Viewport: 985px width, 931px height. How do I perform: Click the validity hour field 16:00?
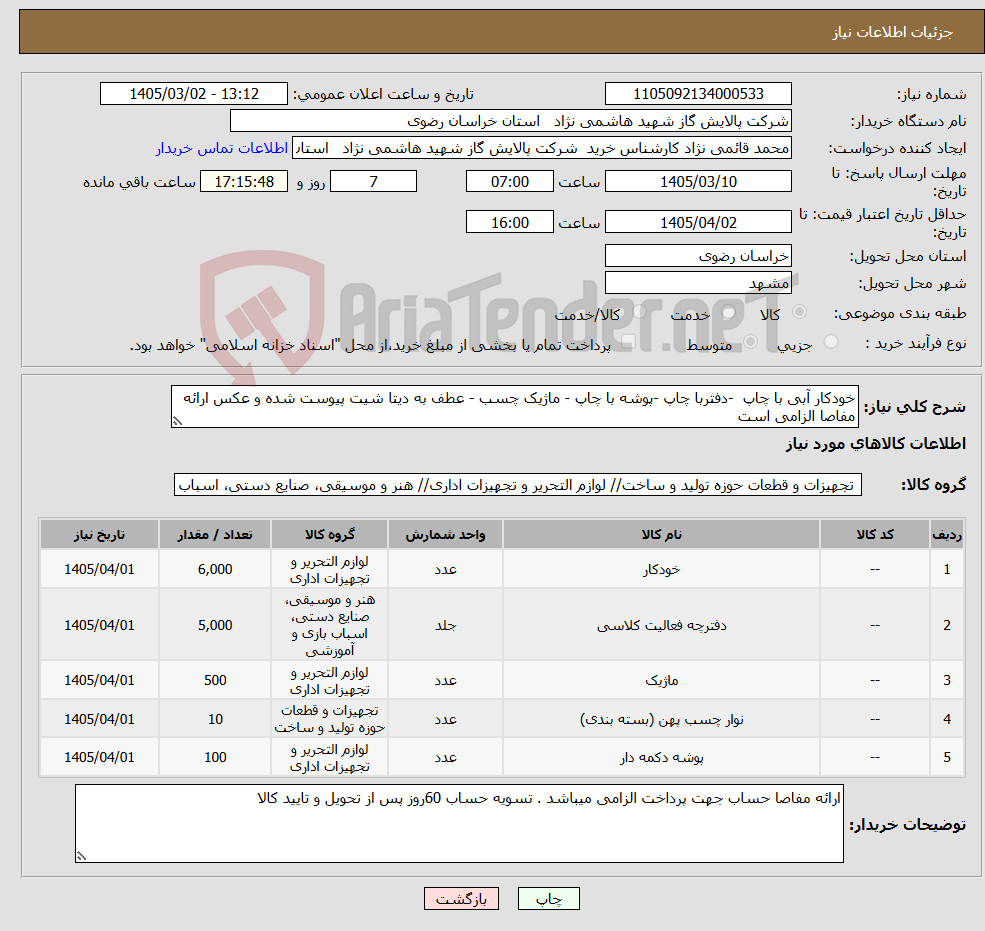(x=509, y=222)
